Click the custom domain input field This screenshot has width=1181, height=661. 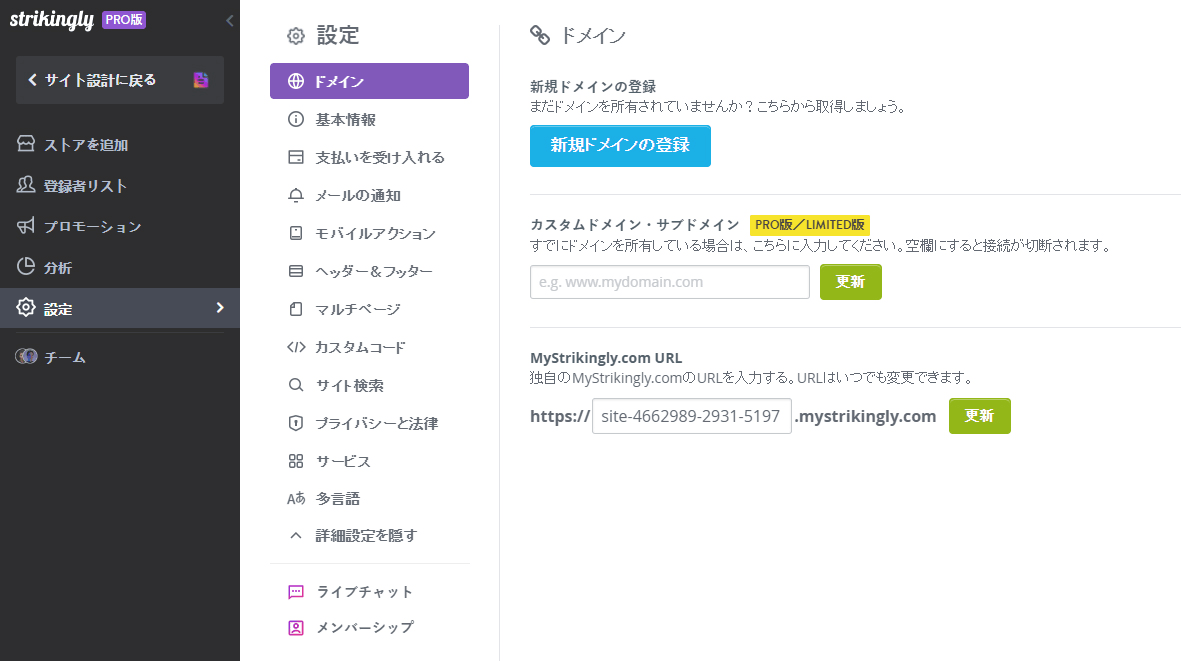(669, 282)
